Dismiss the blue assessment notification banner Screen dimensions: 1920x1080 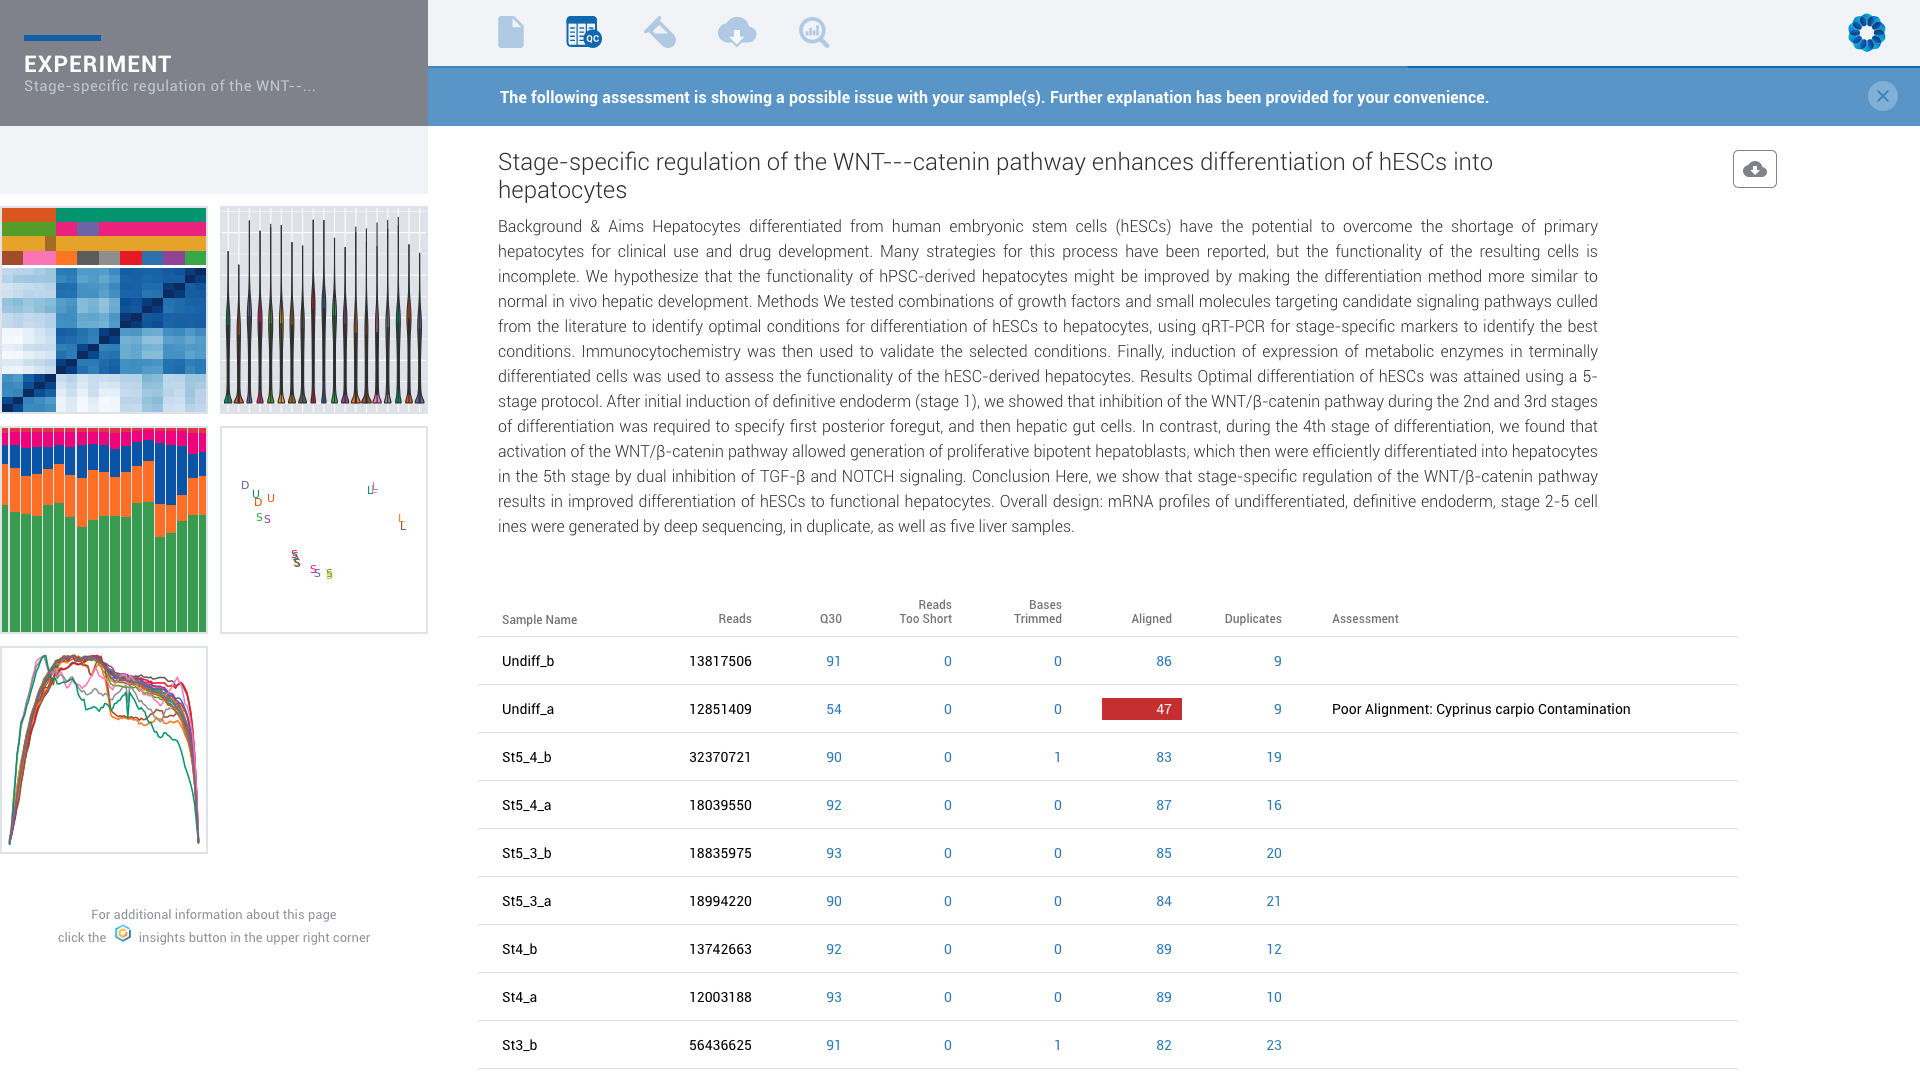pos(1882,96)
